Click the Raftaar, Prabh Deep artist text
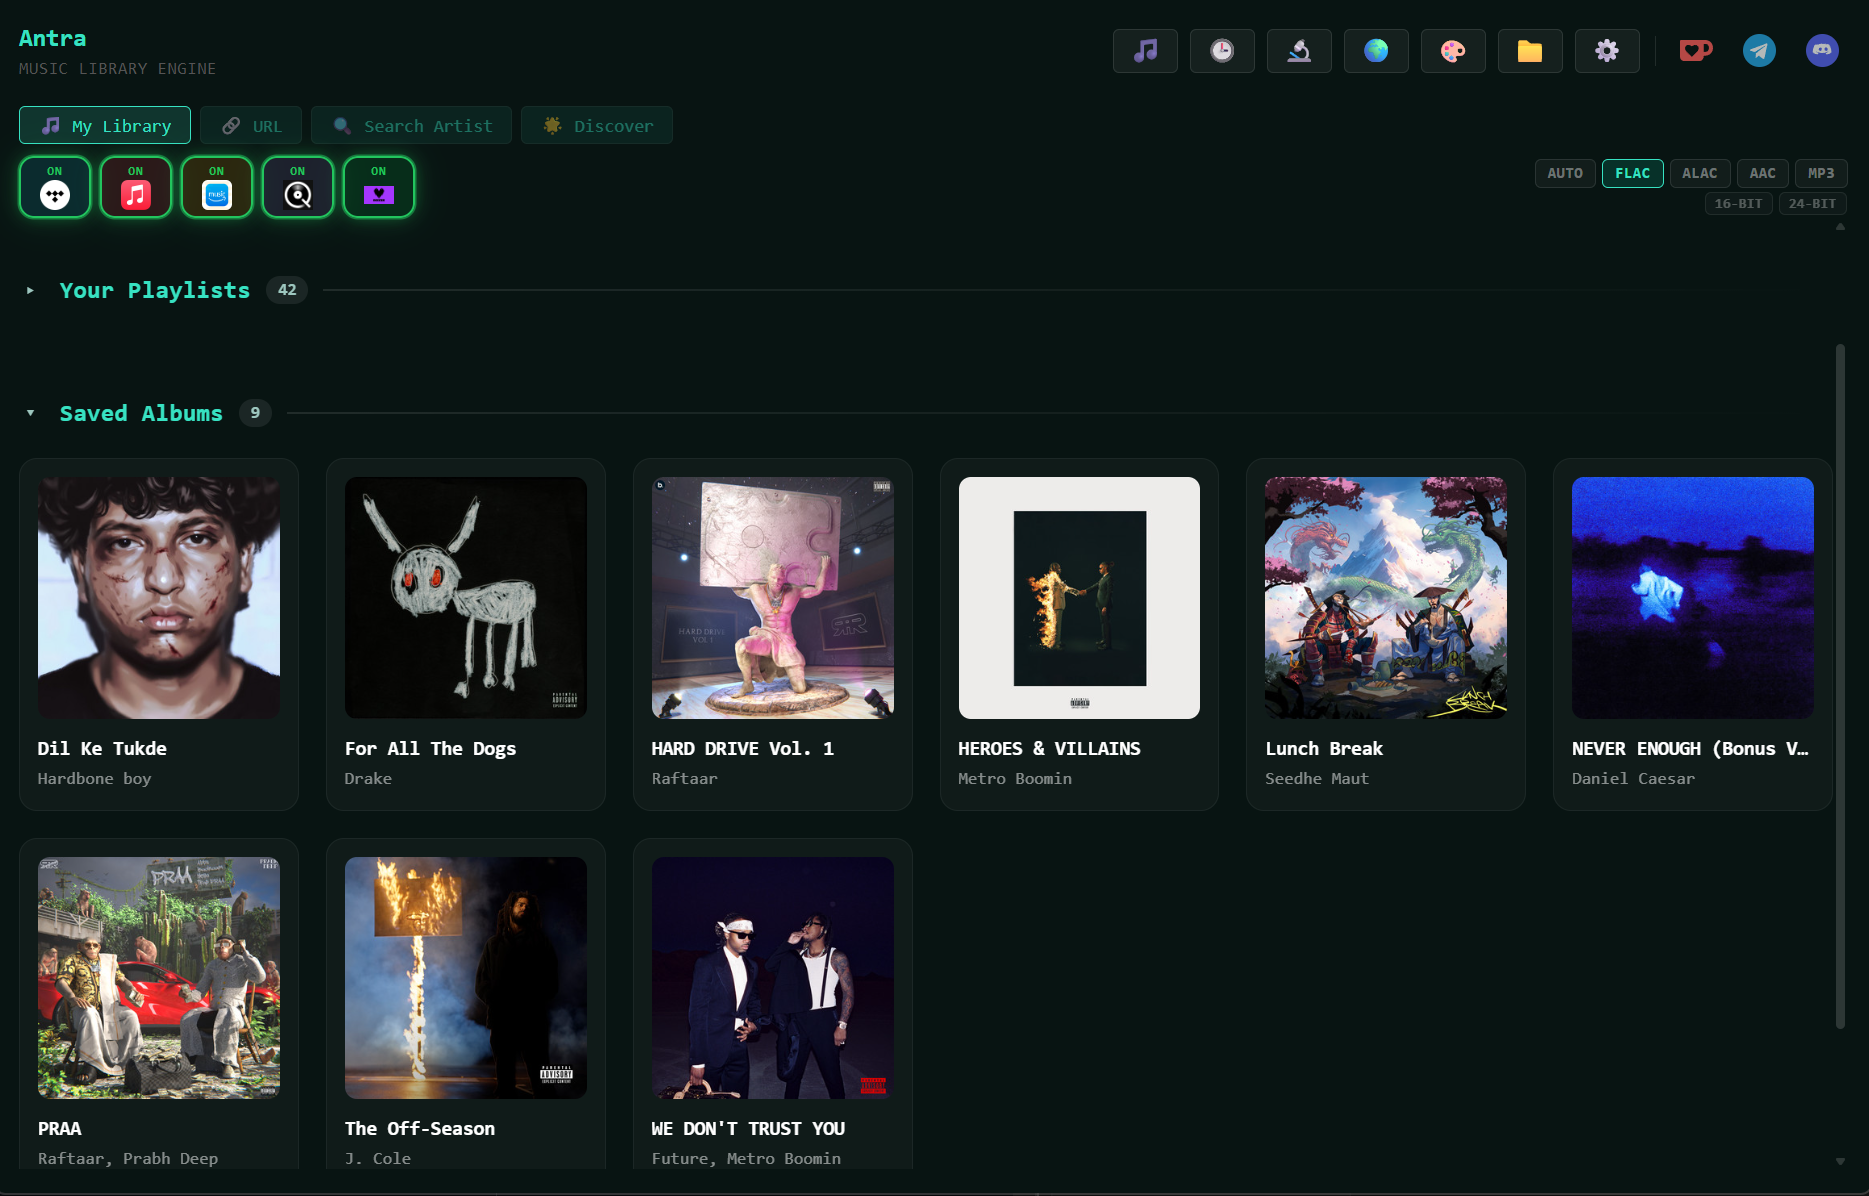Image resolution: width=1869 pixels, height=1196 pixels. [x=128, y=1159]
